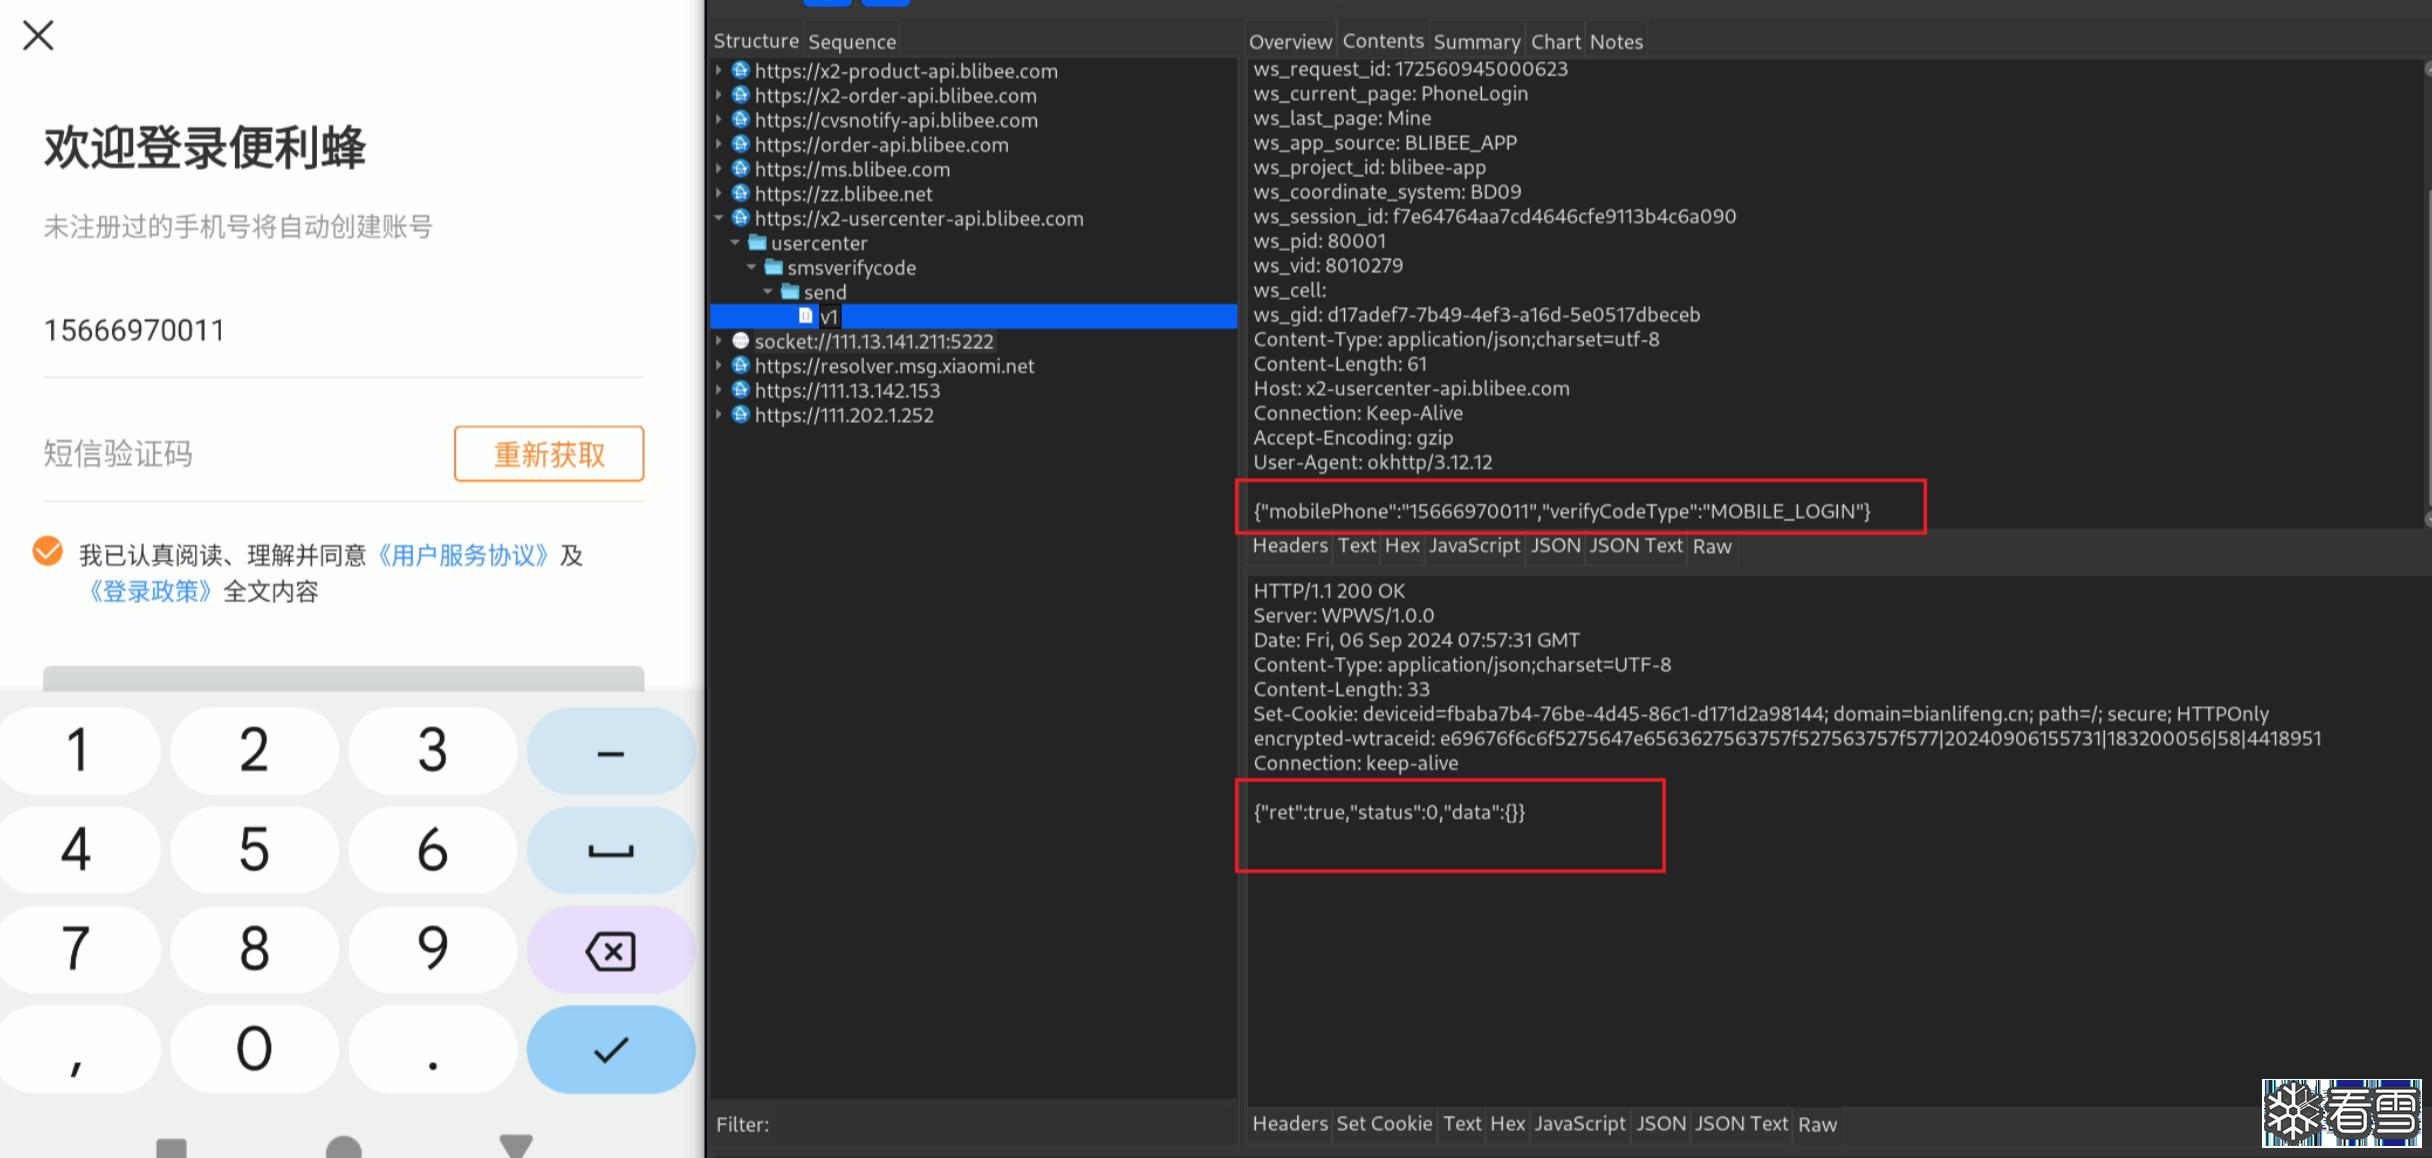The height and width of the screenshot is (1158, 2432).
Task: Close the login screen with X icon
Action: click(x=38, y=36)
